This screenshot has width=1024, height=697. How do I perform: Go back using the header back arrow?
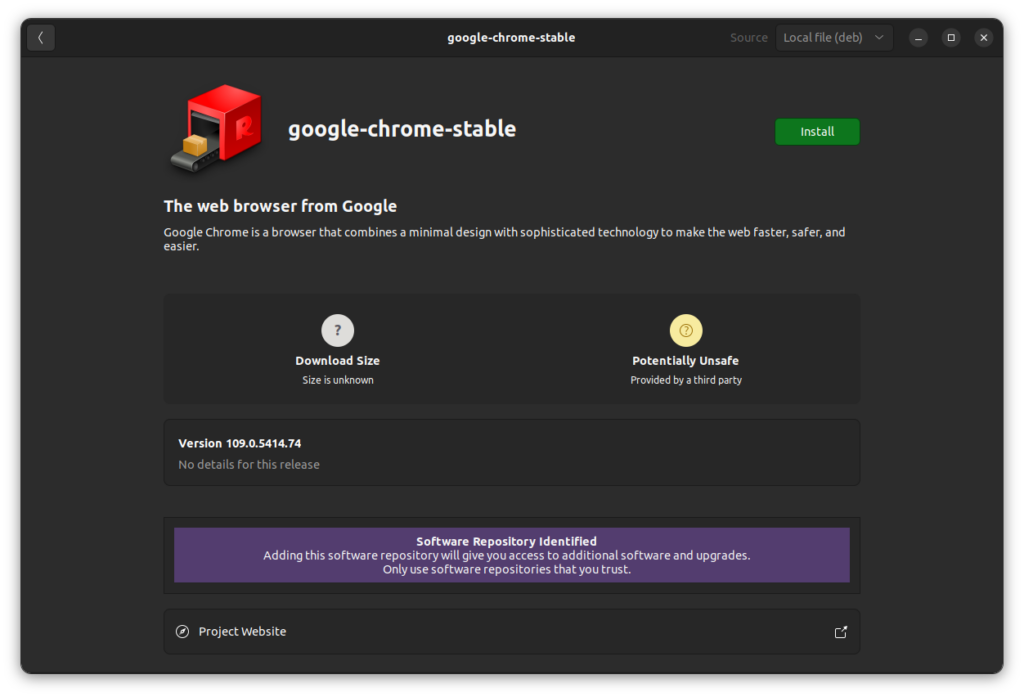tap(40, 37)
